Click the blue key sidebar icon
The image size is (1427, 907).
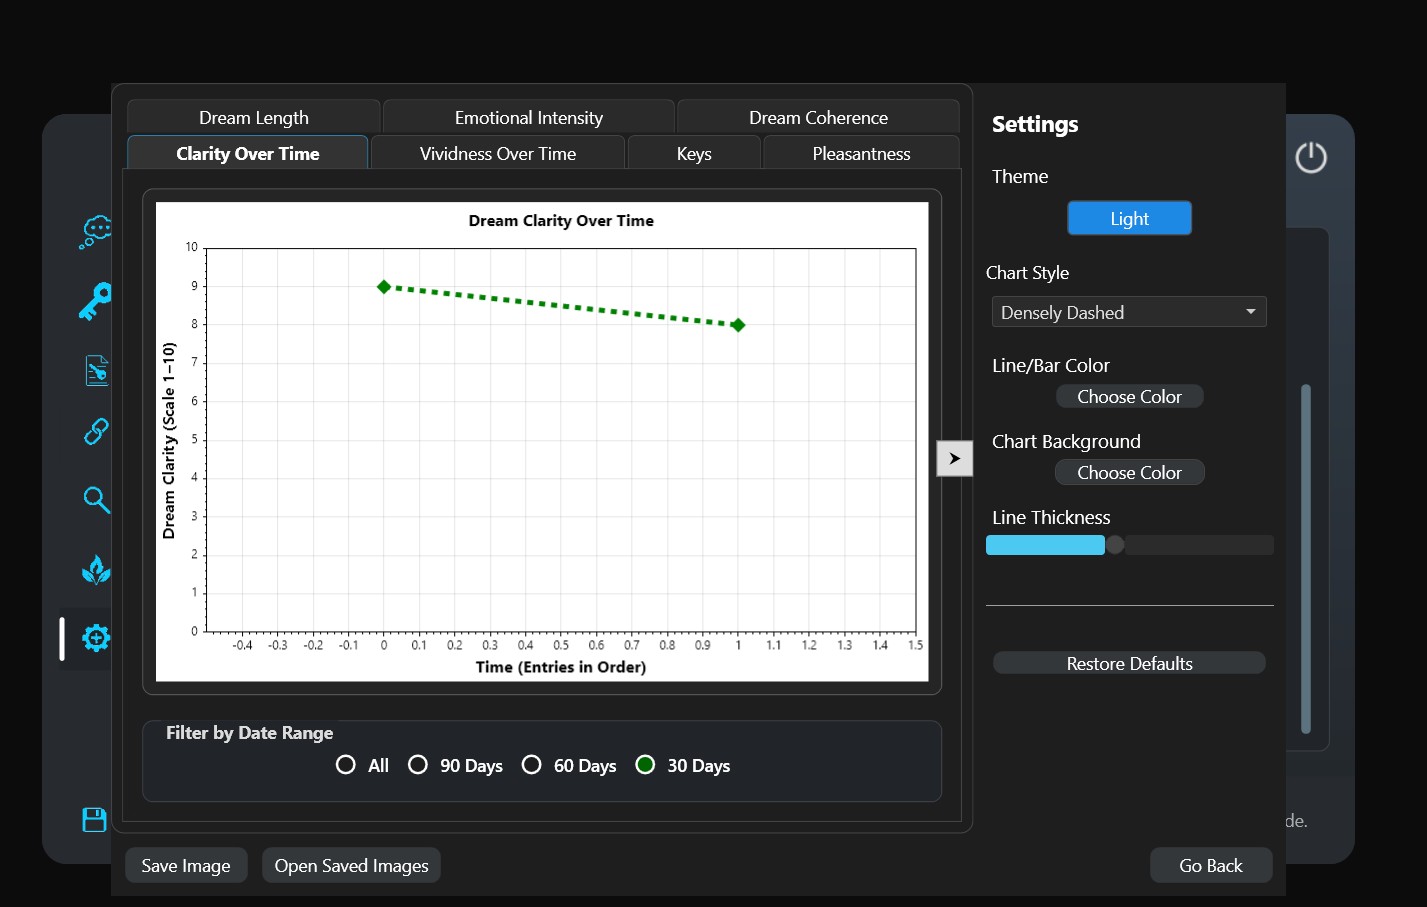pyautogui.click(x=95, y=301)
